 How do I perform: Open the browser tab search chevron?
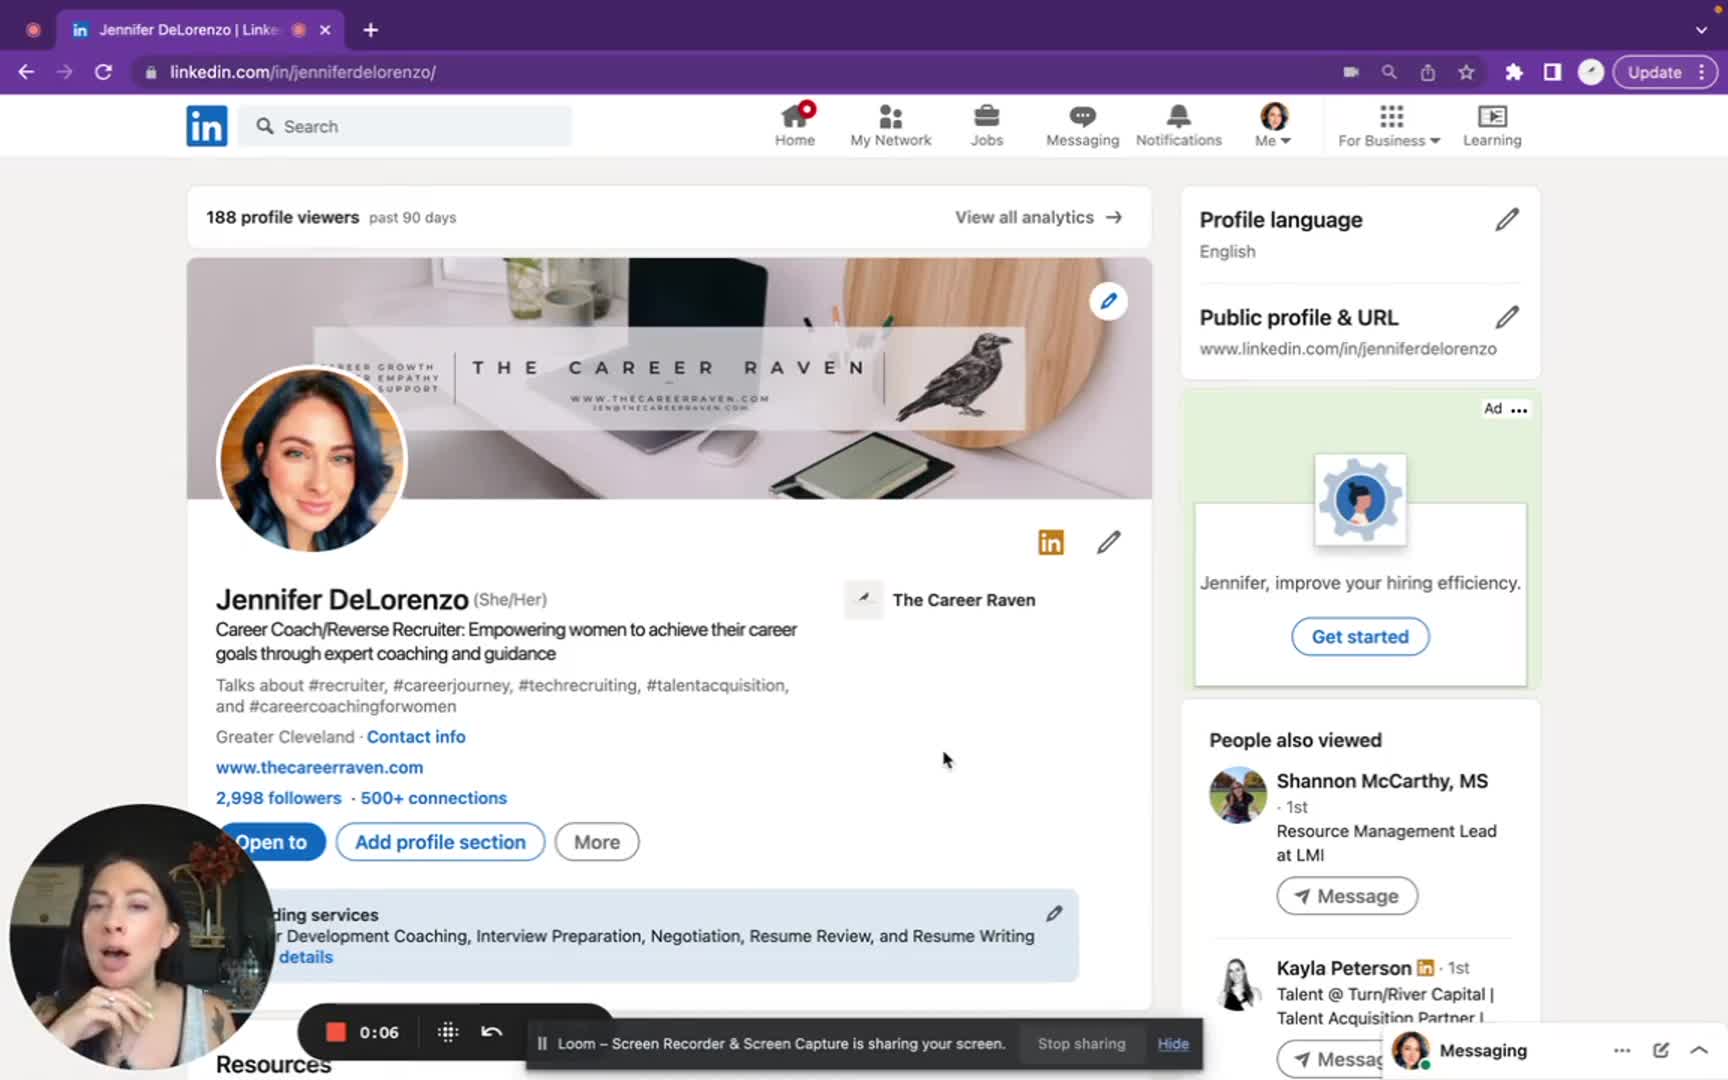click(x=1701, y=30)
